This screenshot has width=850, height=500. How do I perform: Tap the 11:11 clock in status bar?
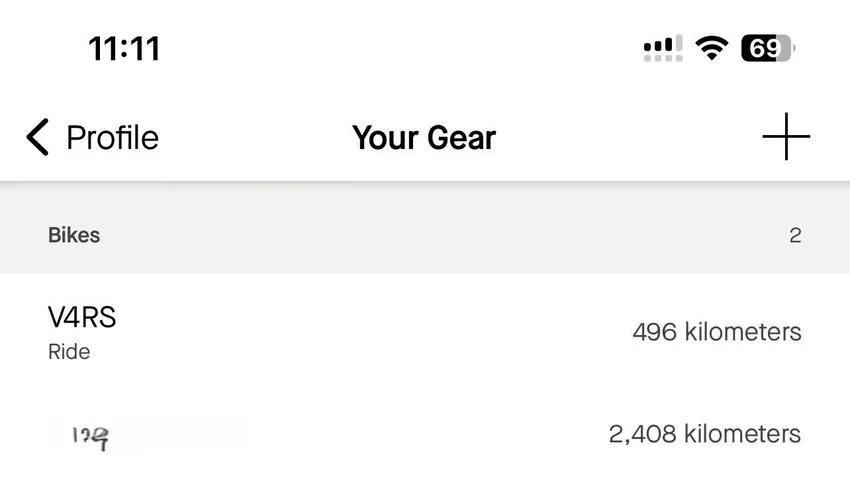pyautogui.click(x=124, y=48)
